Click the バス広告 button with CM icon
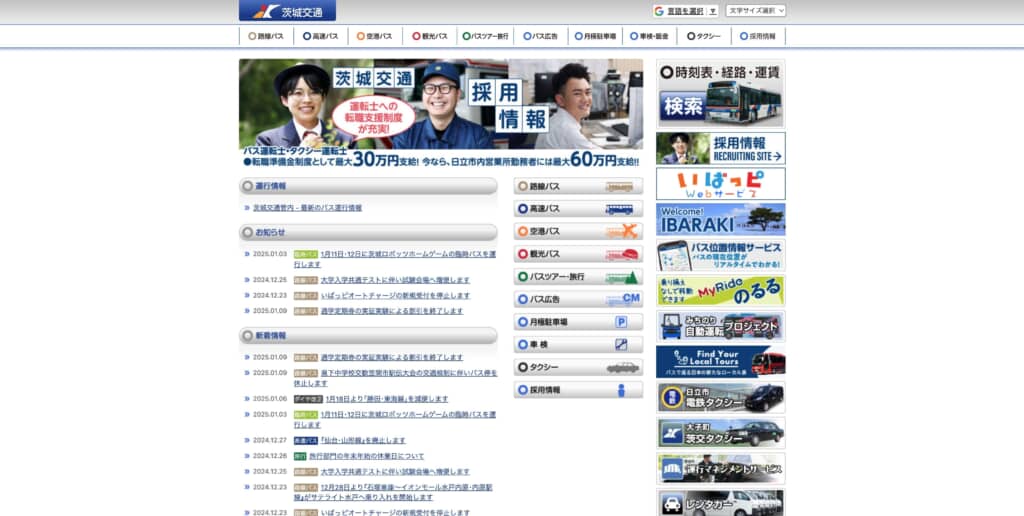Screen dimensions: 1024x516 578,299
